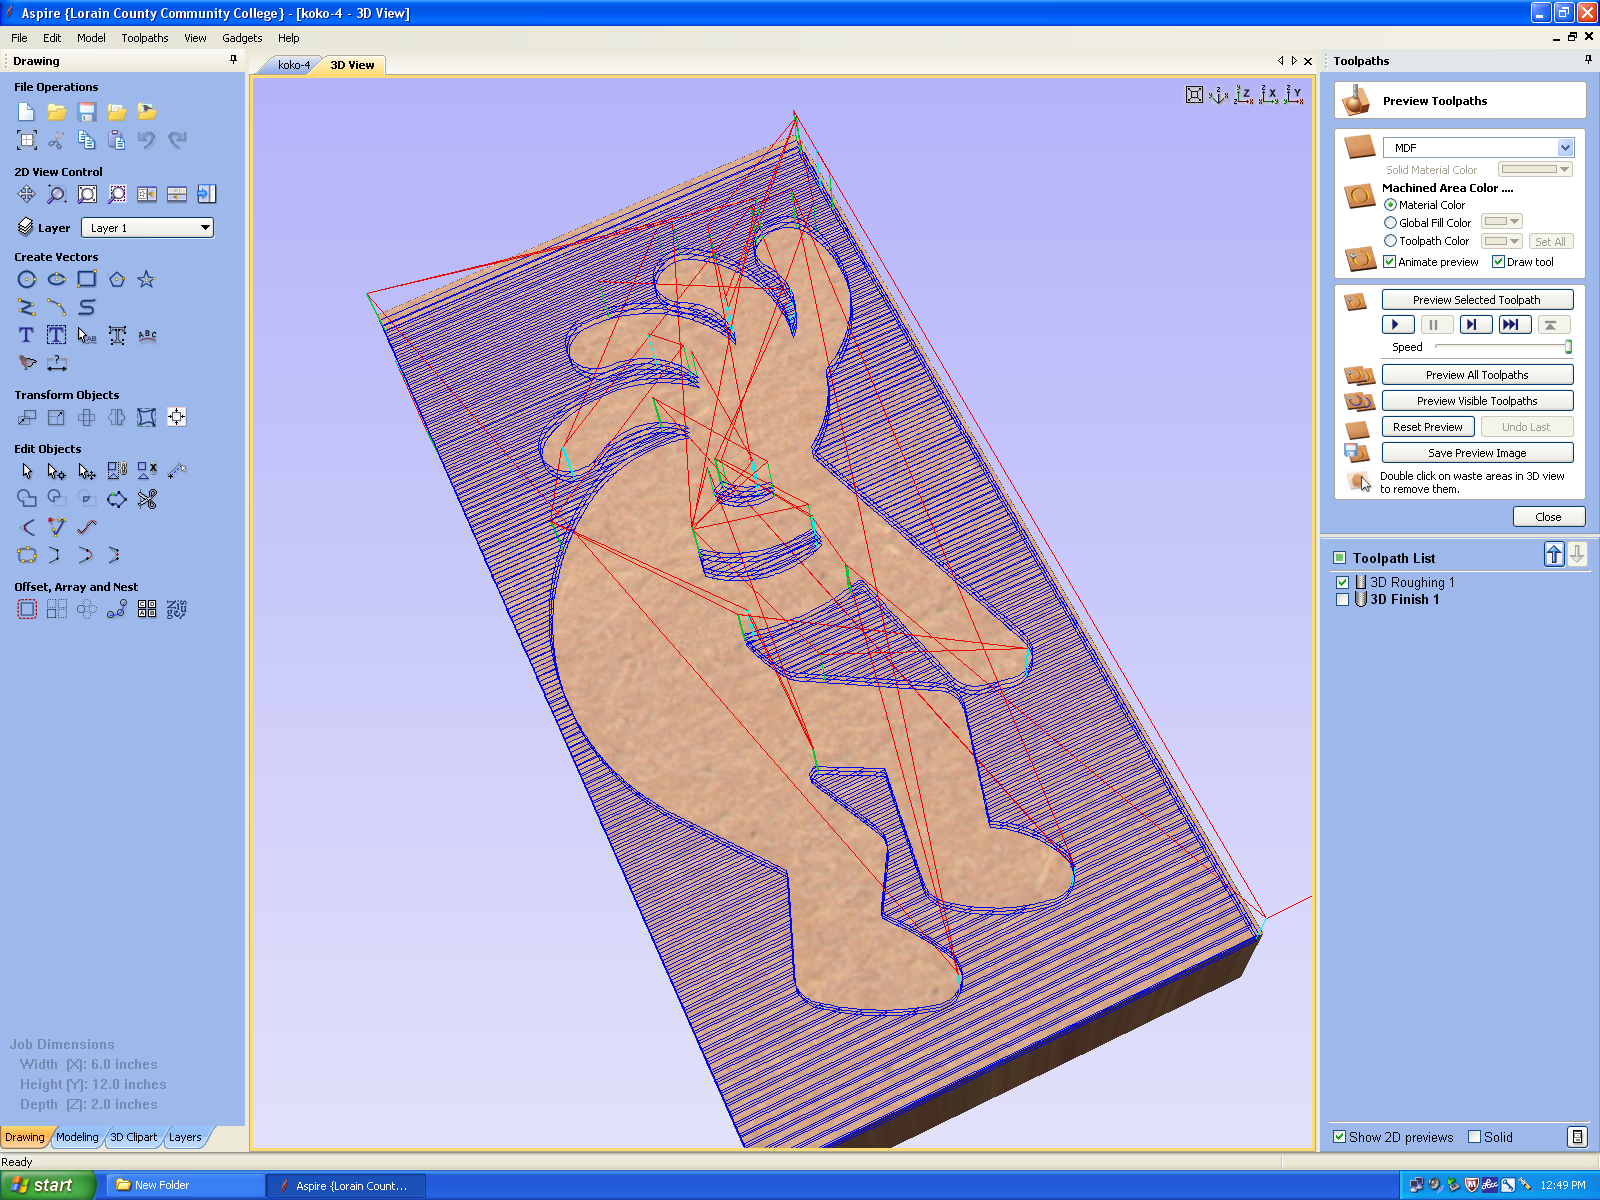Select the Cut scissors icon in File Operations

click(x=57, y=140)
